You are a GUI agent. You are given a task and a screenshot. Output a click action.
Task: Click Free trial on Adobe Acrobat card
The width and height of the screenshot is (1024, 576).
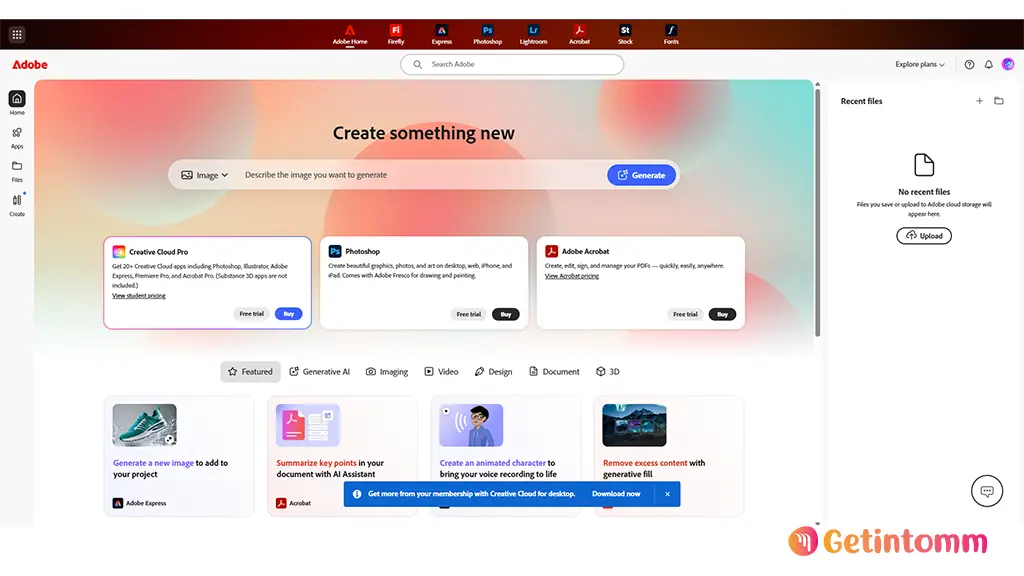685,314
